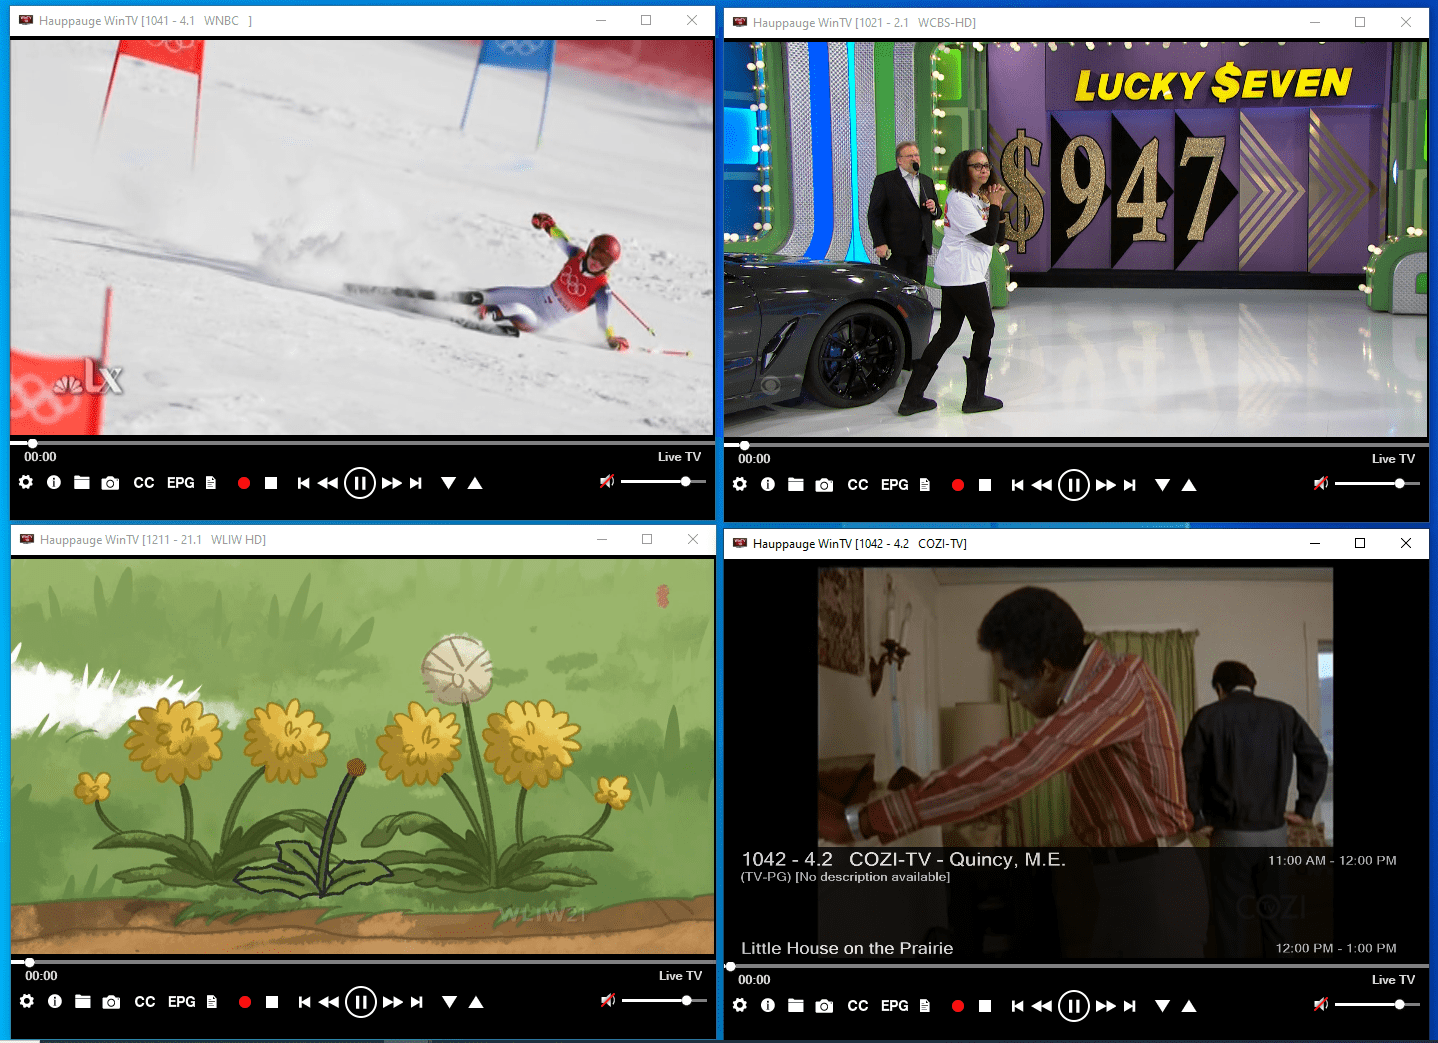Stop playback in COZI-TV window

985,1006
